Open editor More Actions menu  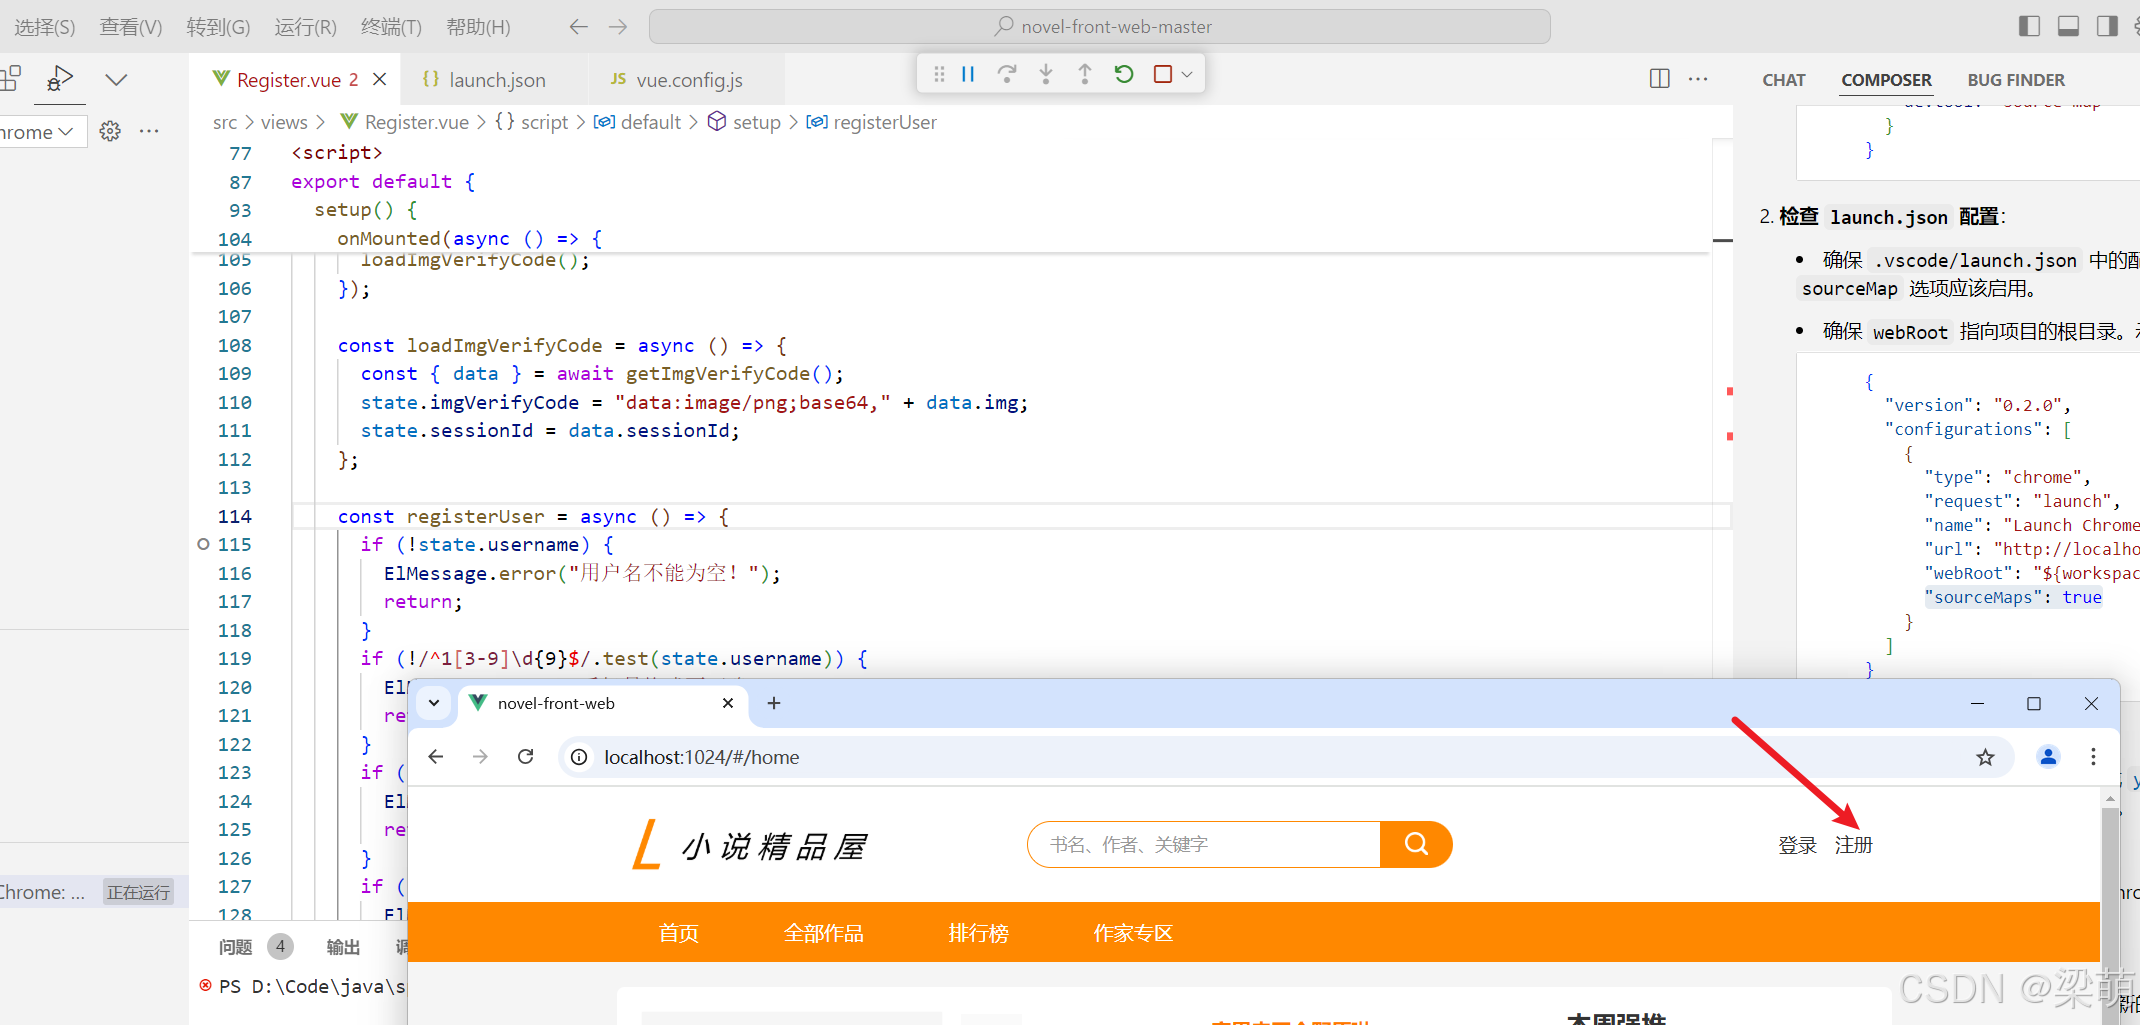point(1698,79)
